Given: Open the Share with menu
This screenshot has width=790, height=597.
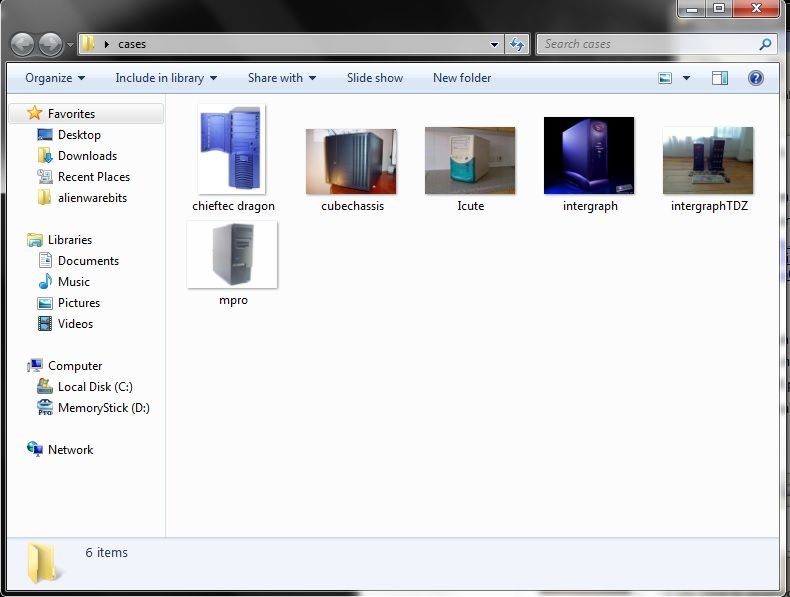Looking at the screenshot, I should pyautogui.click(x=282, y=78).
